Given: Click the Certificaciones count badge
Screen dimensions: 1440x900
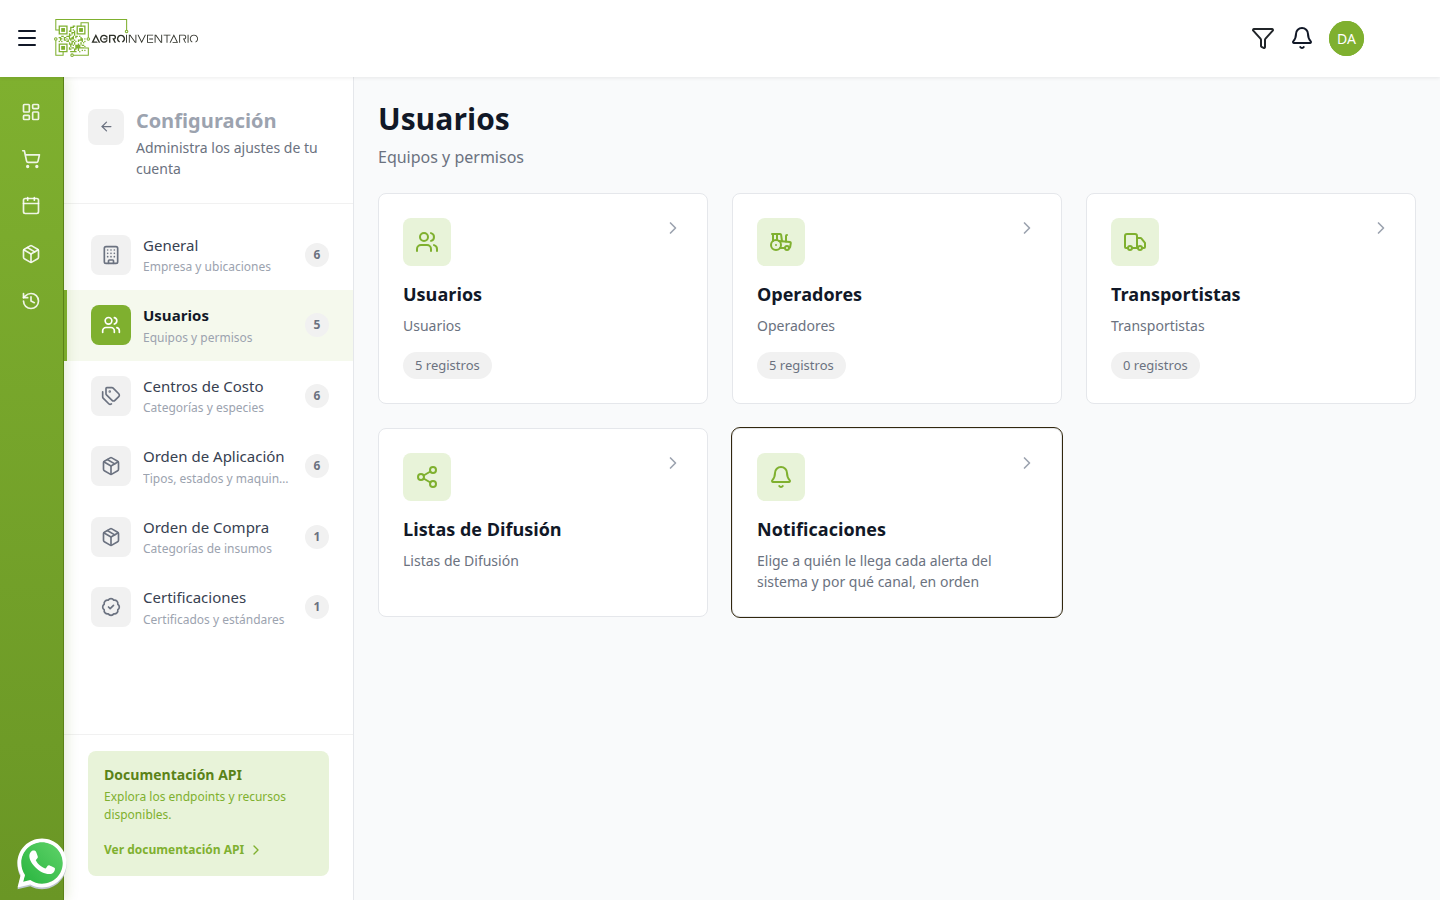Looking at the screenshot, I should (317, 607).
